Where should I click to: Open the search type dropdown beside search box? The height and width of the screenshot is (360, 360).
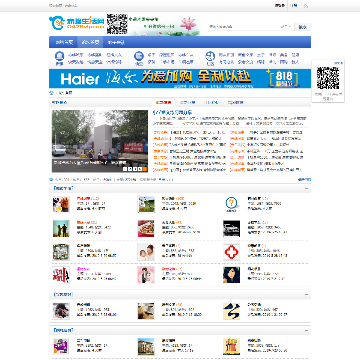point(286,27)
